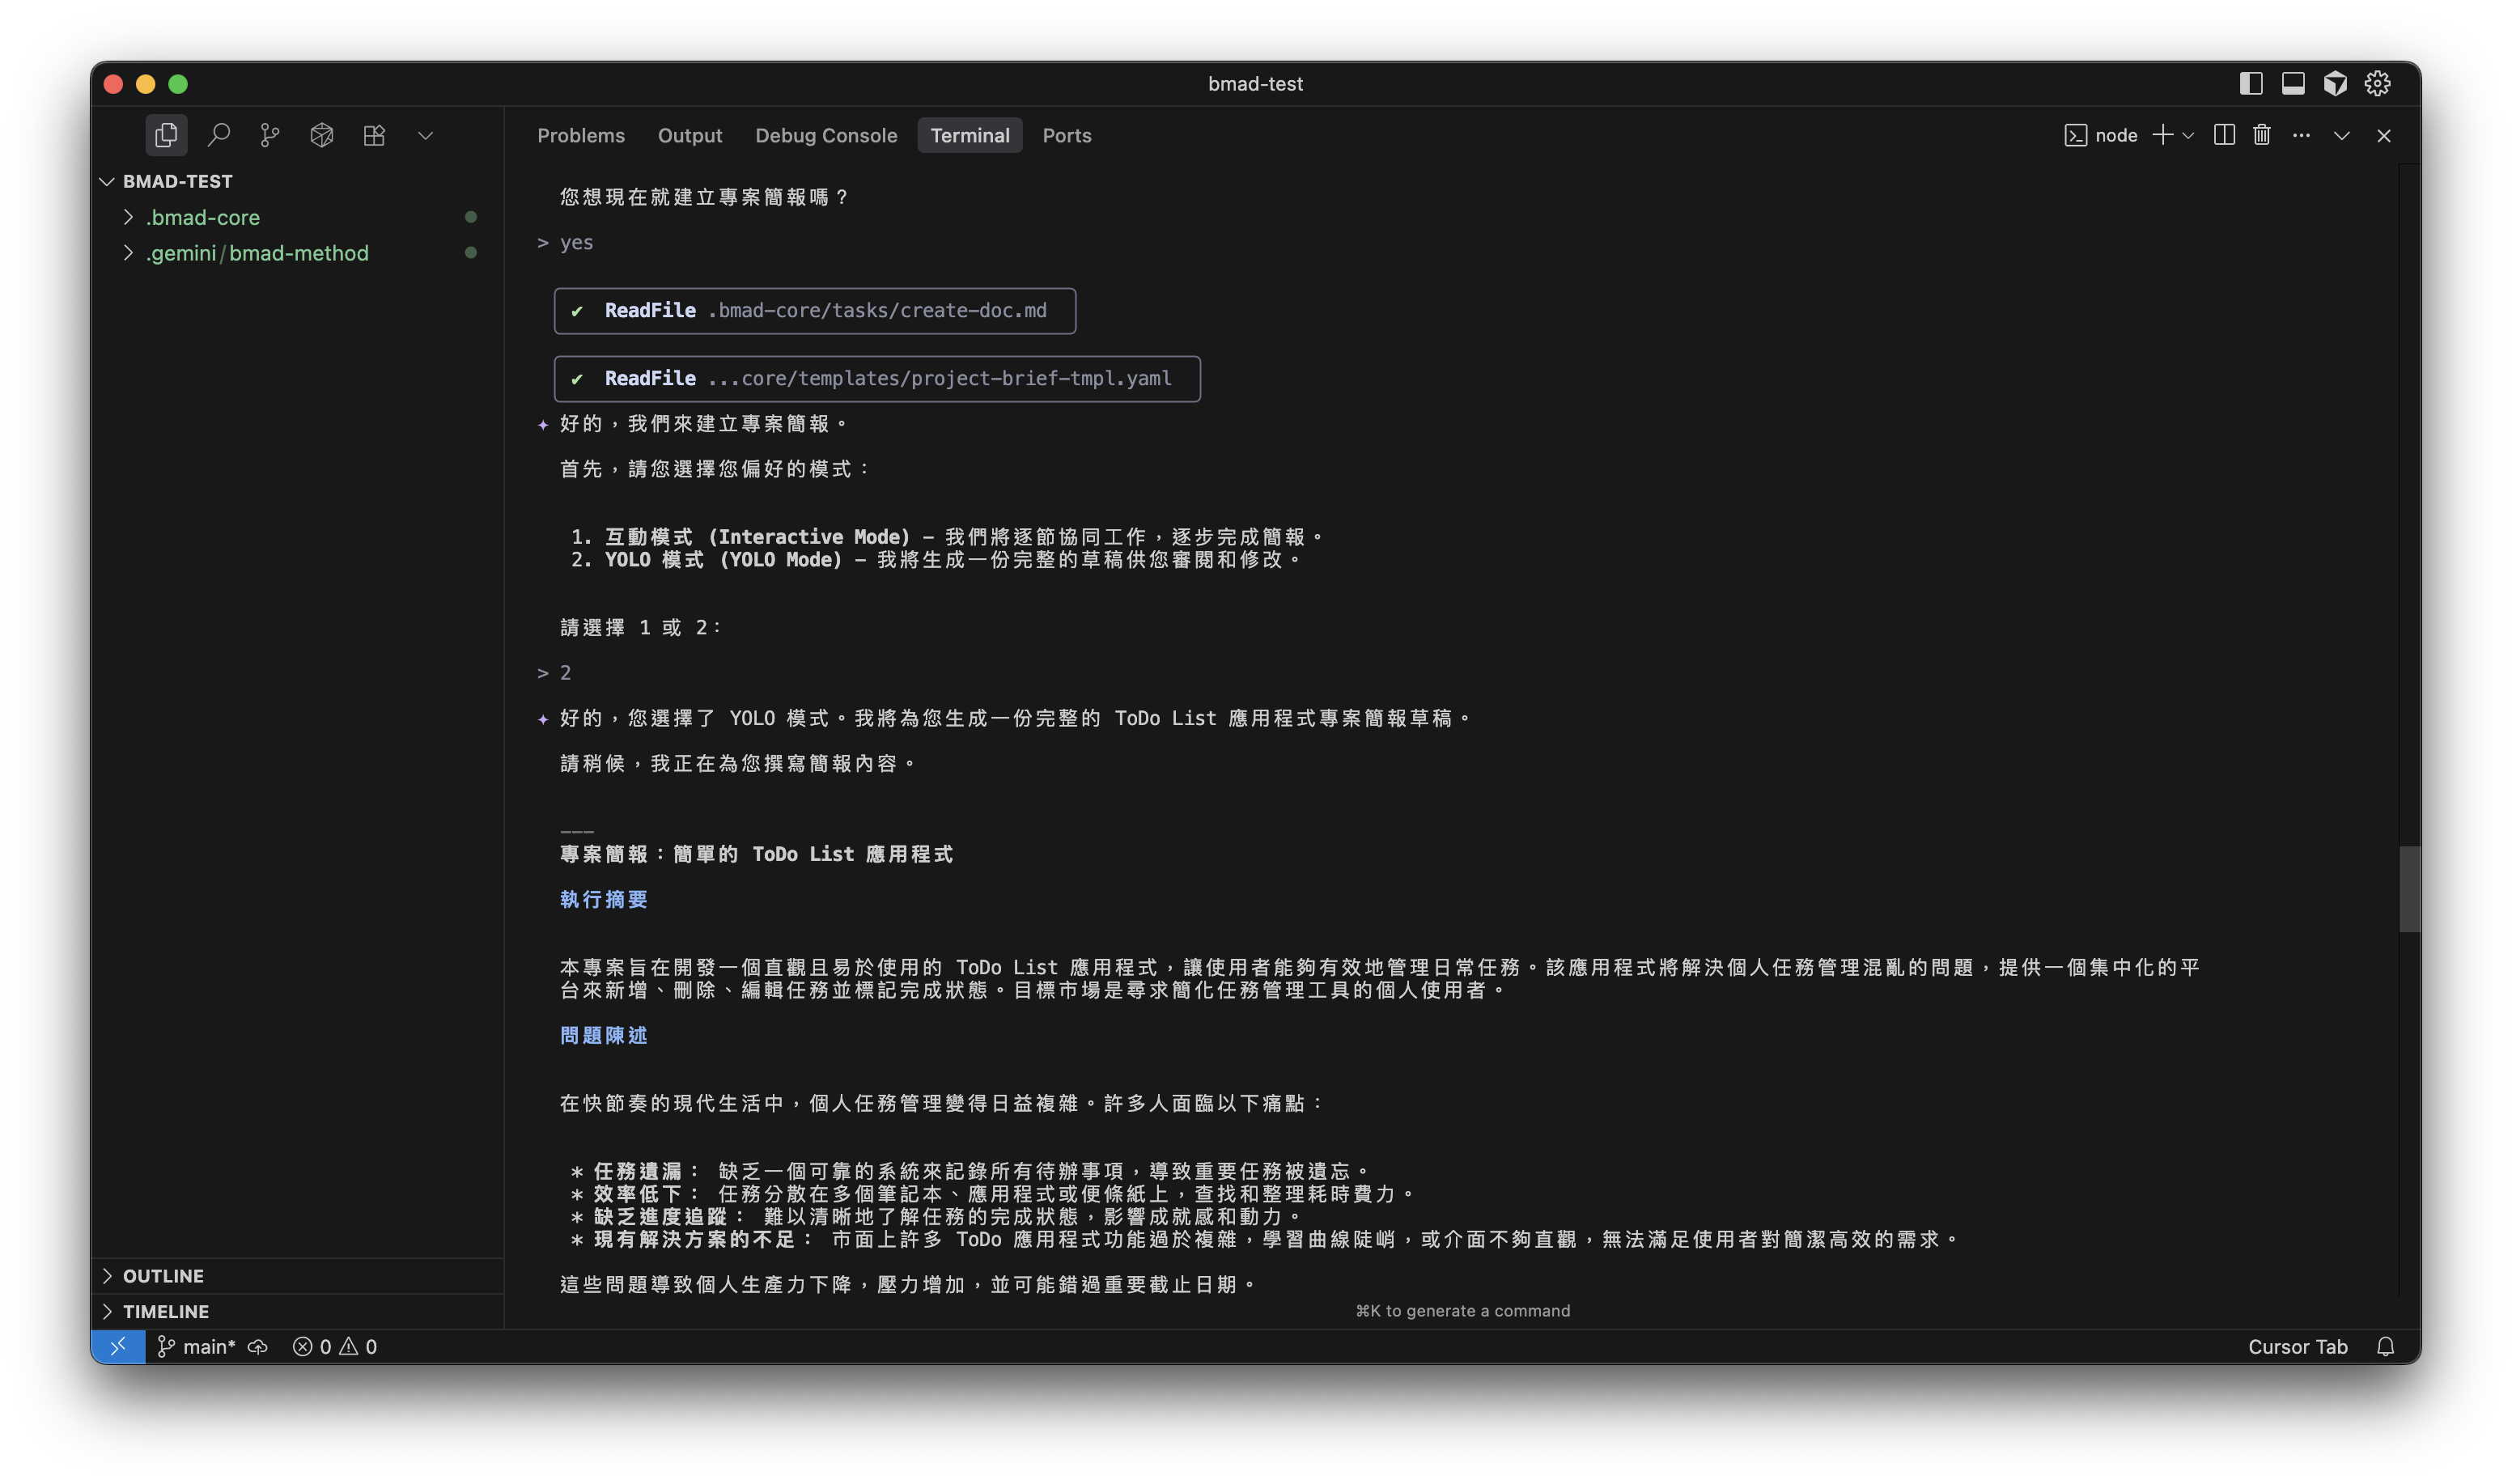Open notifications bell icon
The height and width of the screenshot is (1484, 2512).
[x=2385, y=1346]
